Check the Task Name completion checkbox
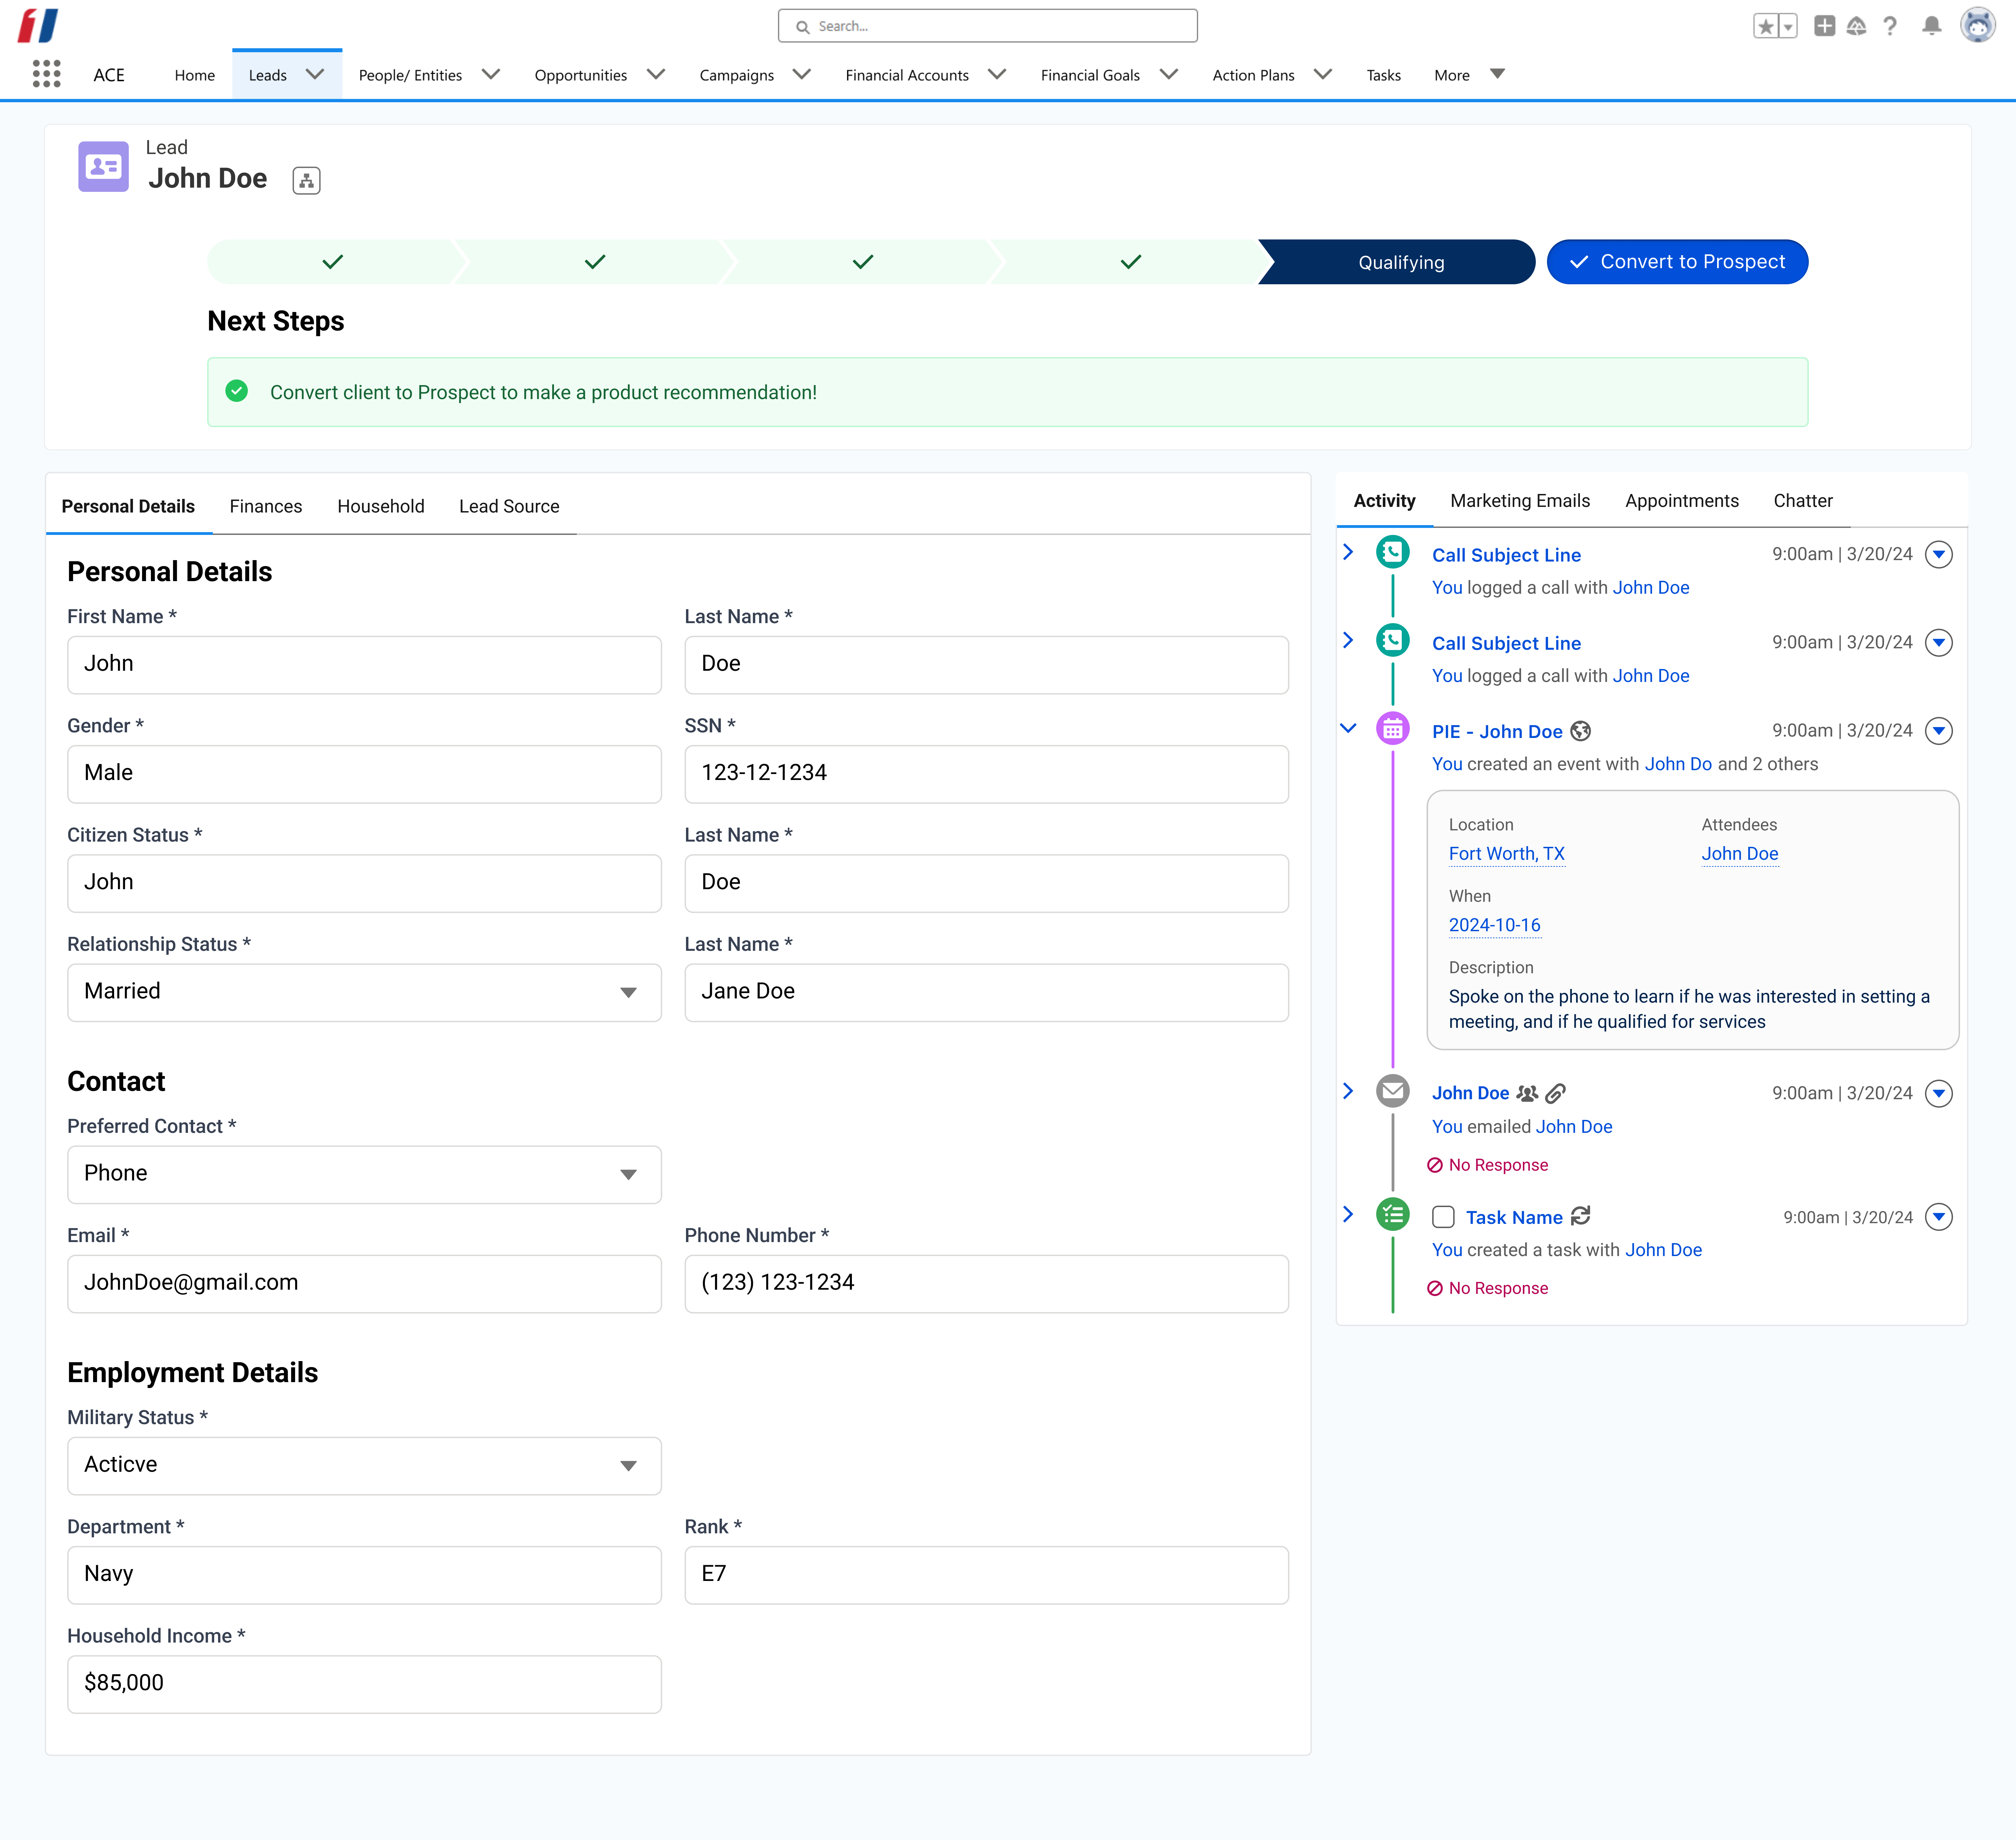2016x1840 pixels. [1443, 1216]
